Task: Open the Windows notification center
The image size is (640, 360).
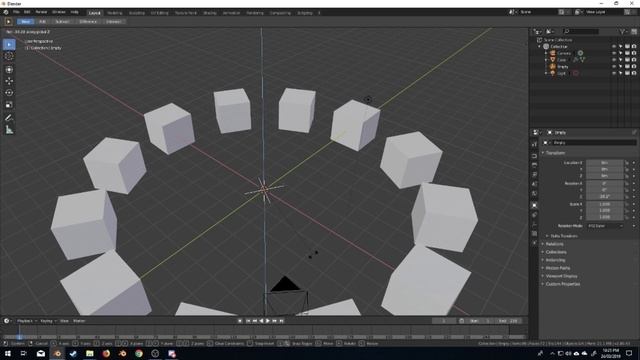Action: coord(629,353)
